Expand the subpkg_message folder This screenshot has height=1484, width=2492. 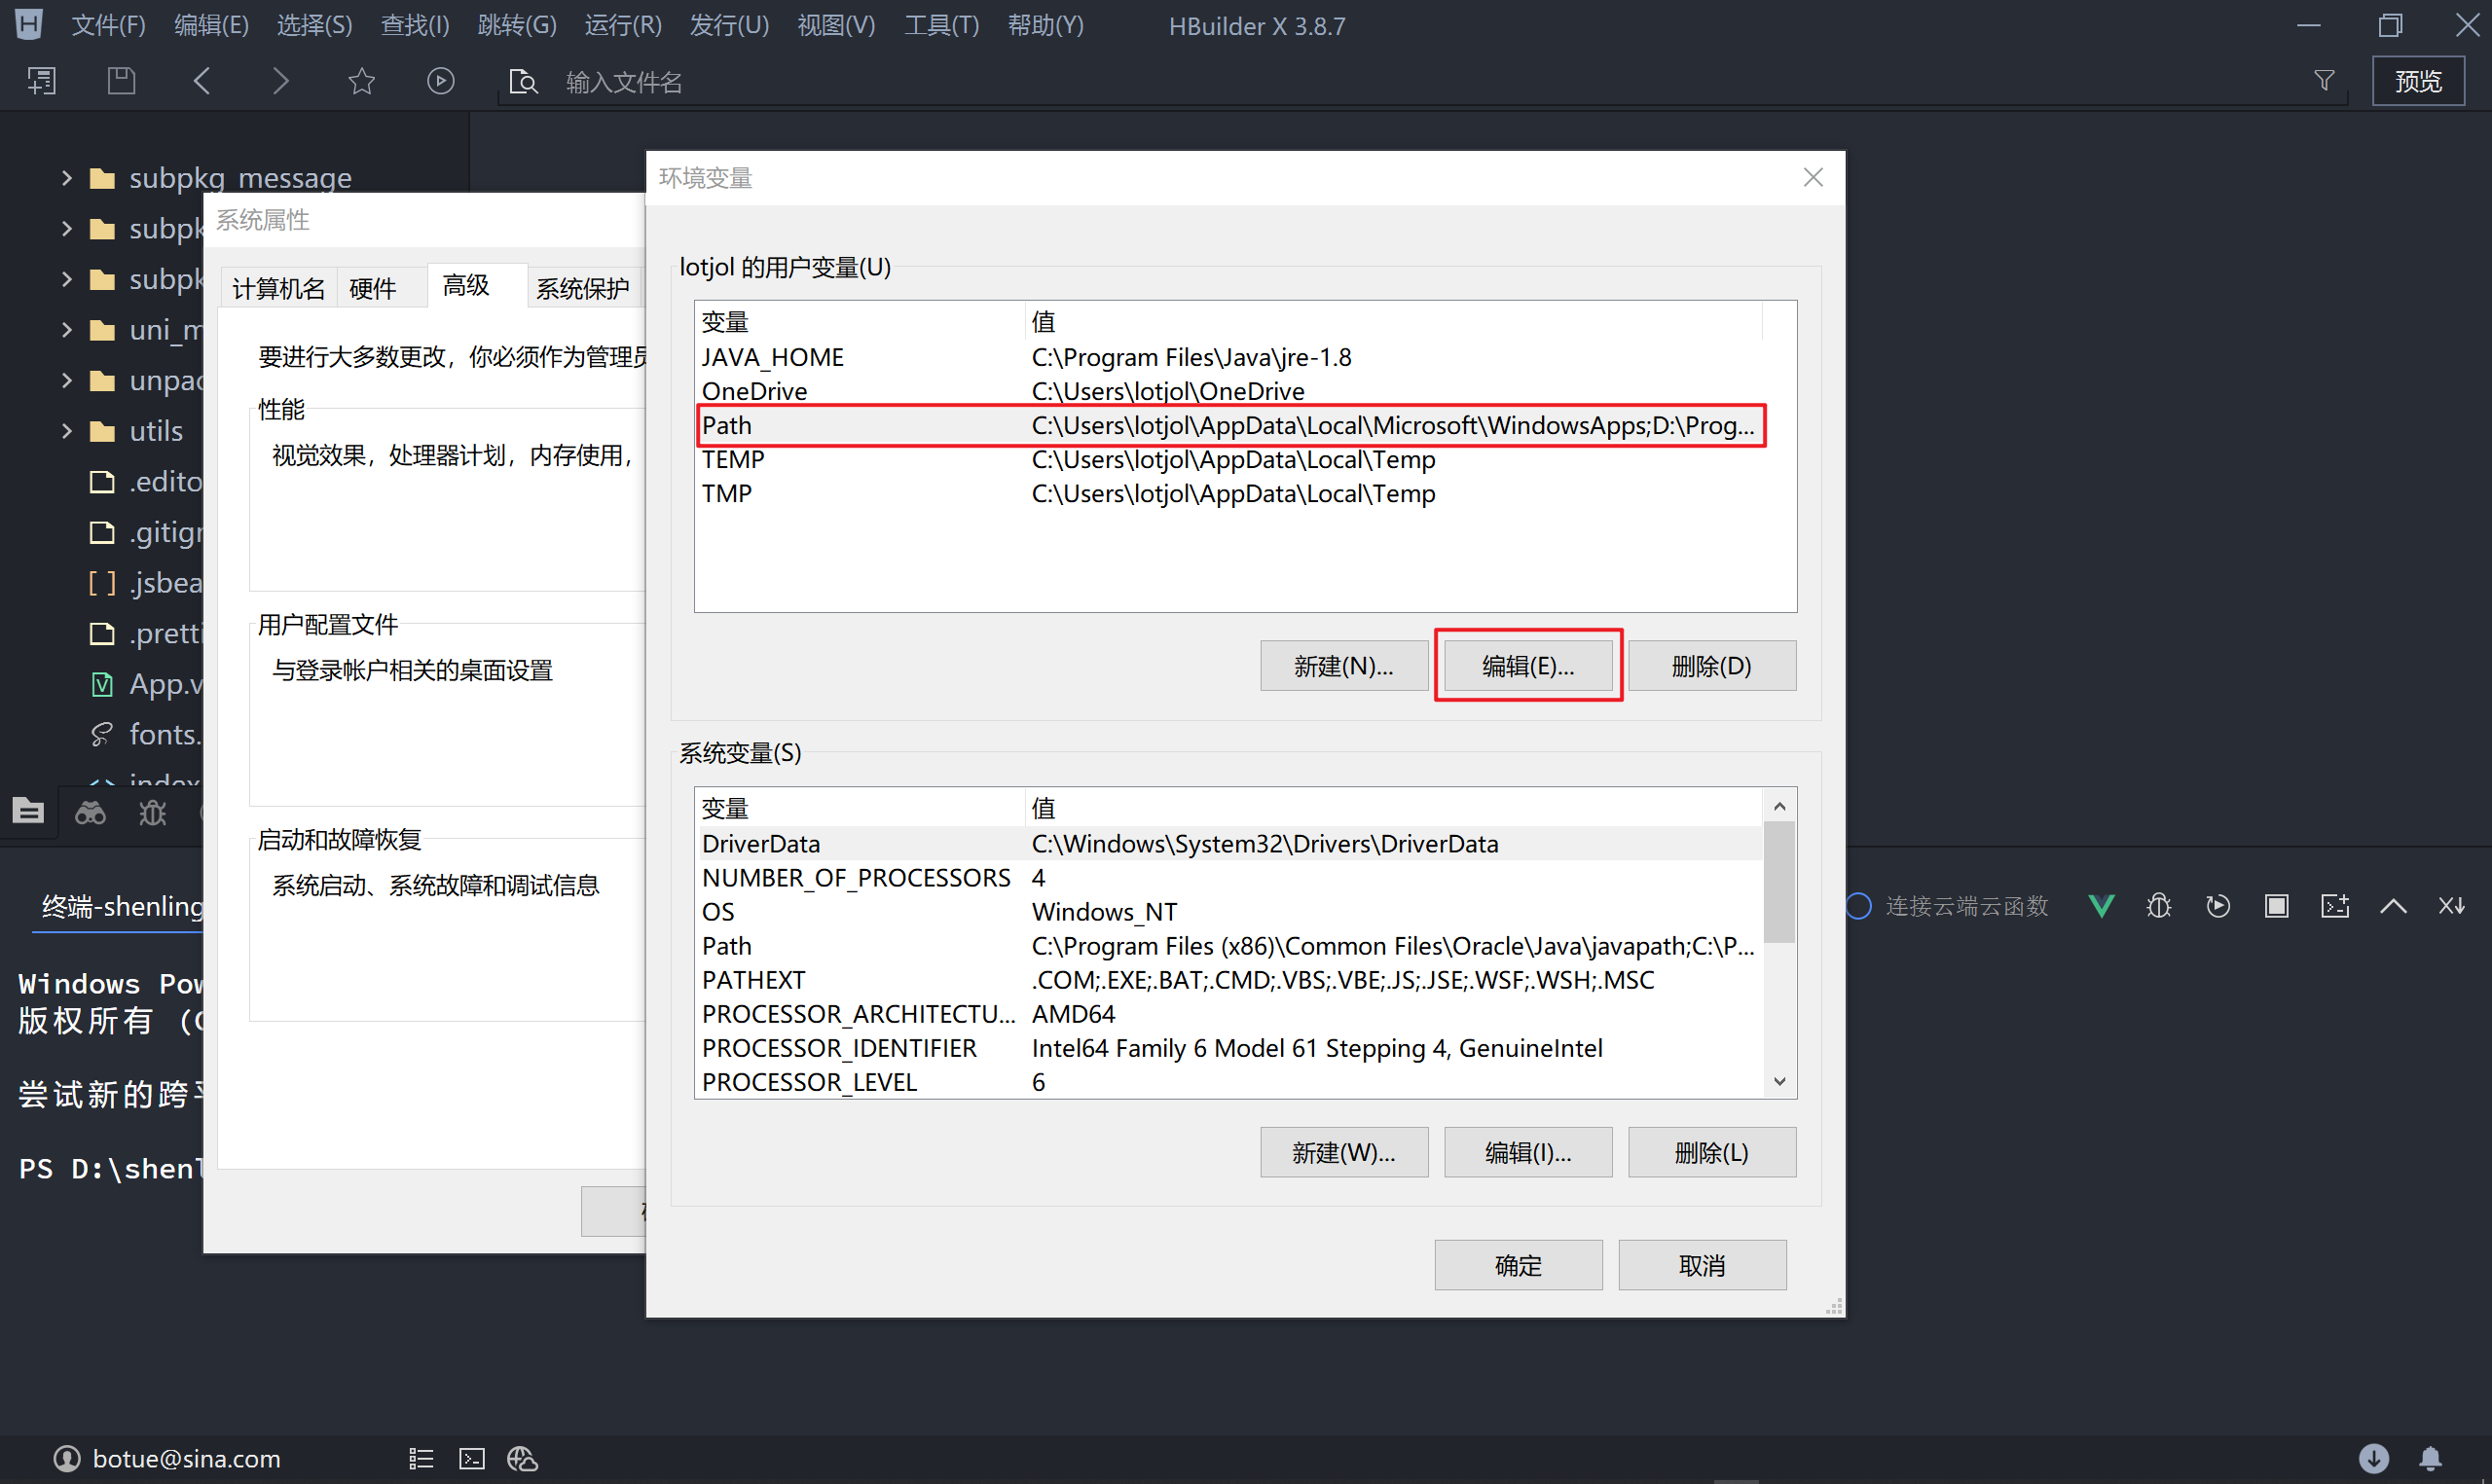67,178
